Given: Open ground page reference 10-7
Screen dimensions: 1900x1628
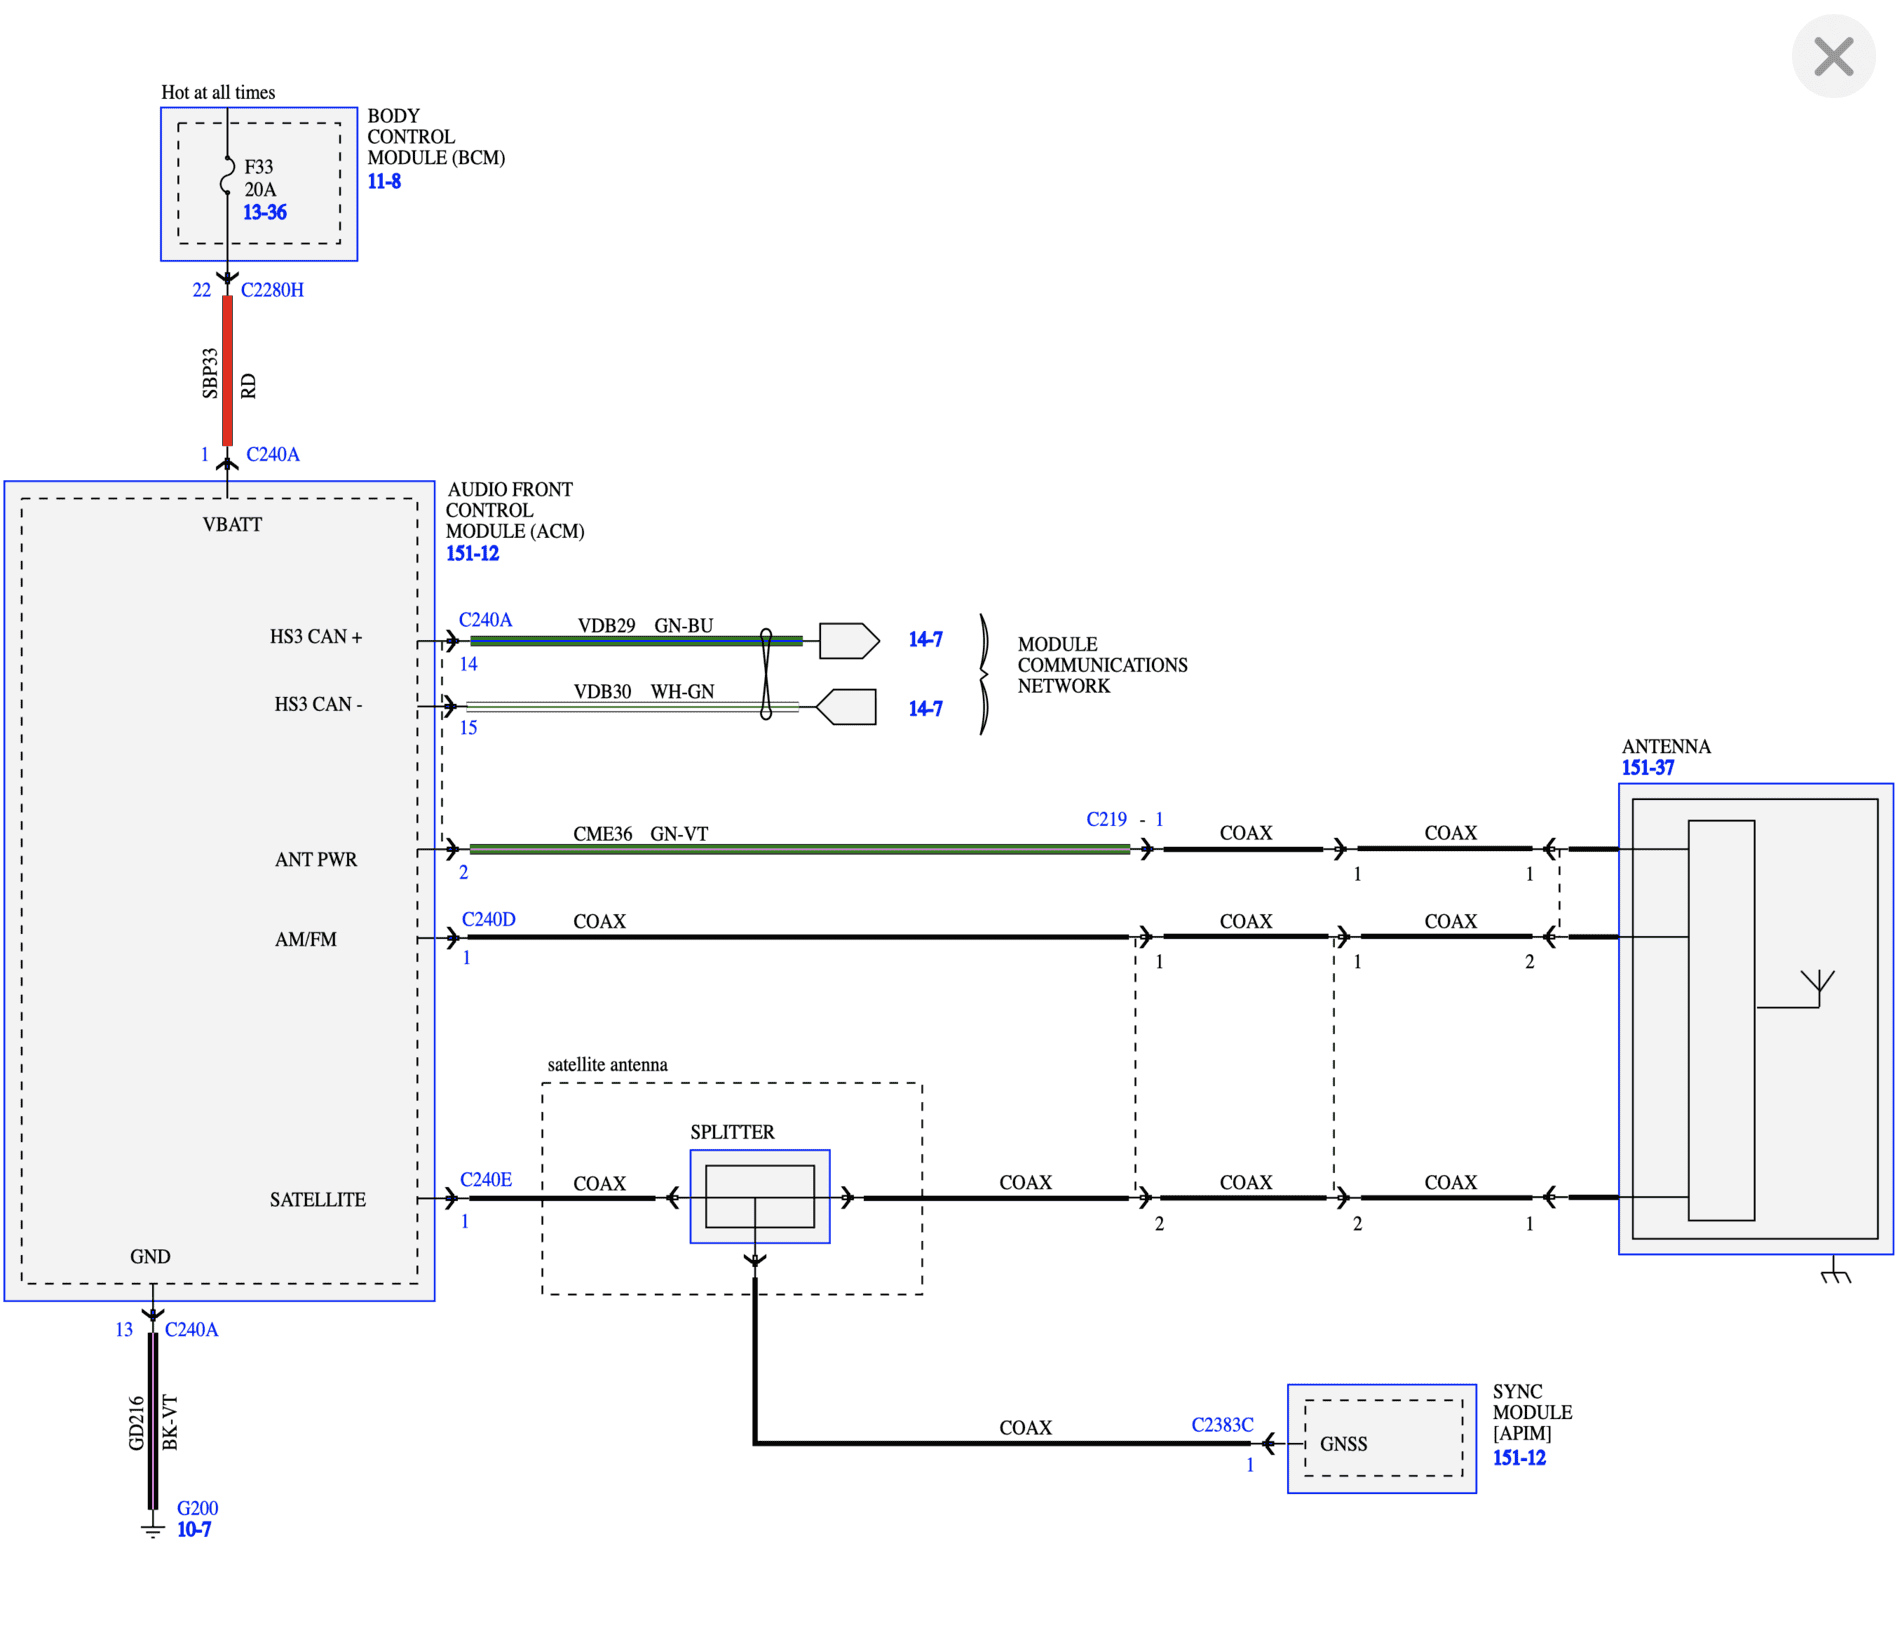Looking at the screenshot, I should click(x=194, y=1529).
